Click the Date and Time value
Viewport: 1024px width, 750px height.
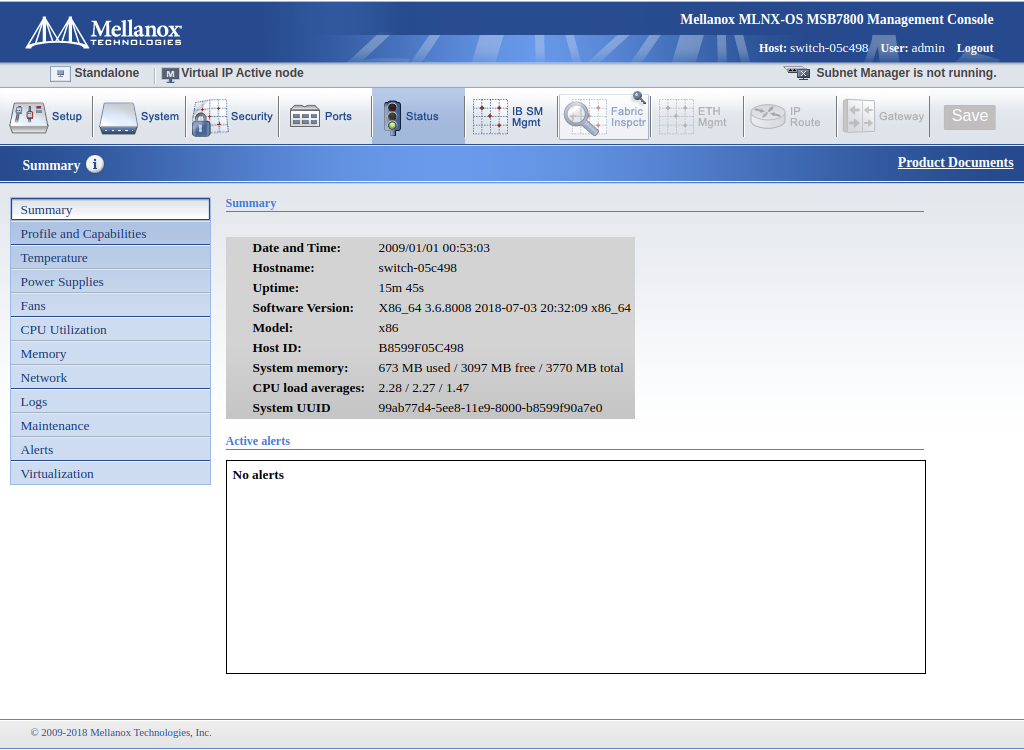point(434,248)
